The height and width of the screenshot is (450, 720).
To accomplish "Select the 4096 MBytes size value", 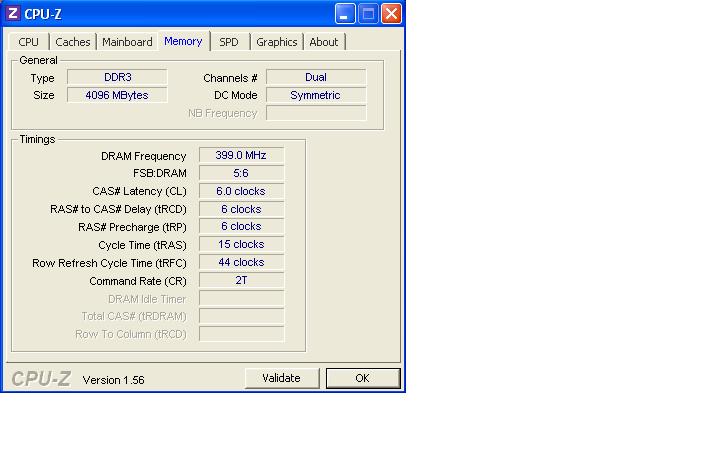I will pyautogui.click(x=117, y=95).
